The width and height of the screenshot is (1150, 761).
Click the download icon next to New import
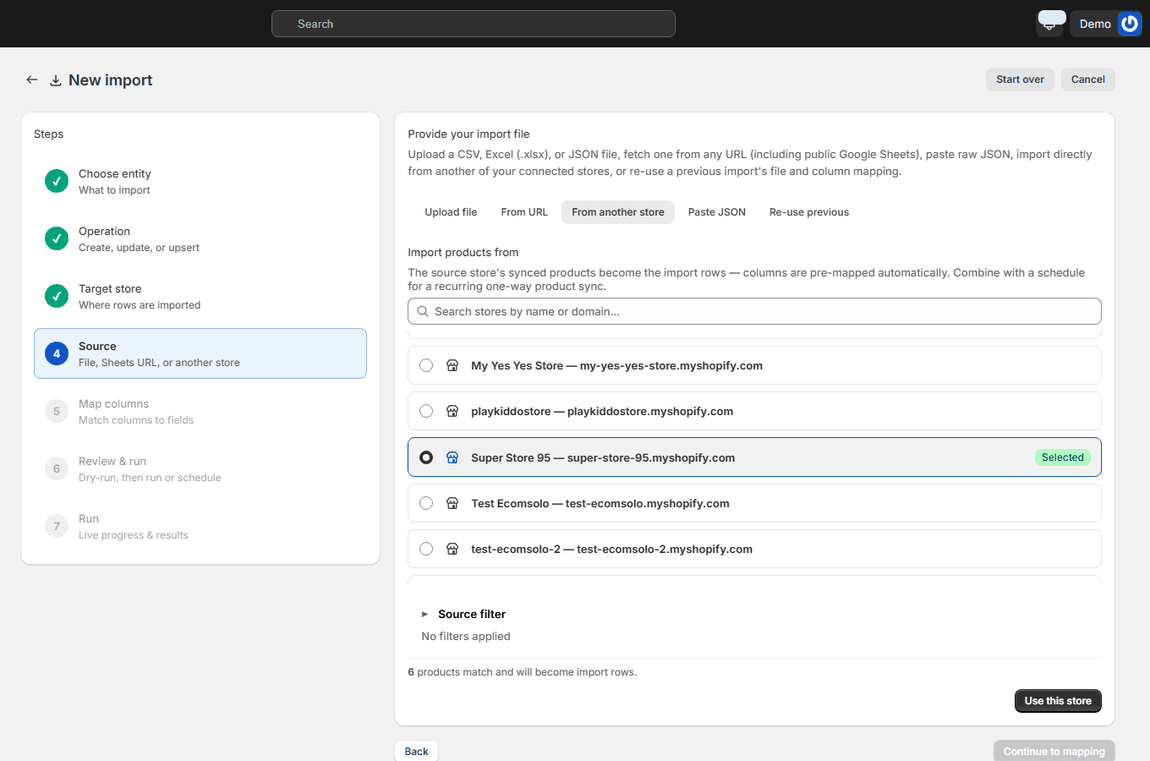55,80
